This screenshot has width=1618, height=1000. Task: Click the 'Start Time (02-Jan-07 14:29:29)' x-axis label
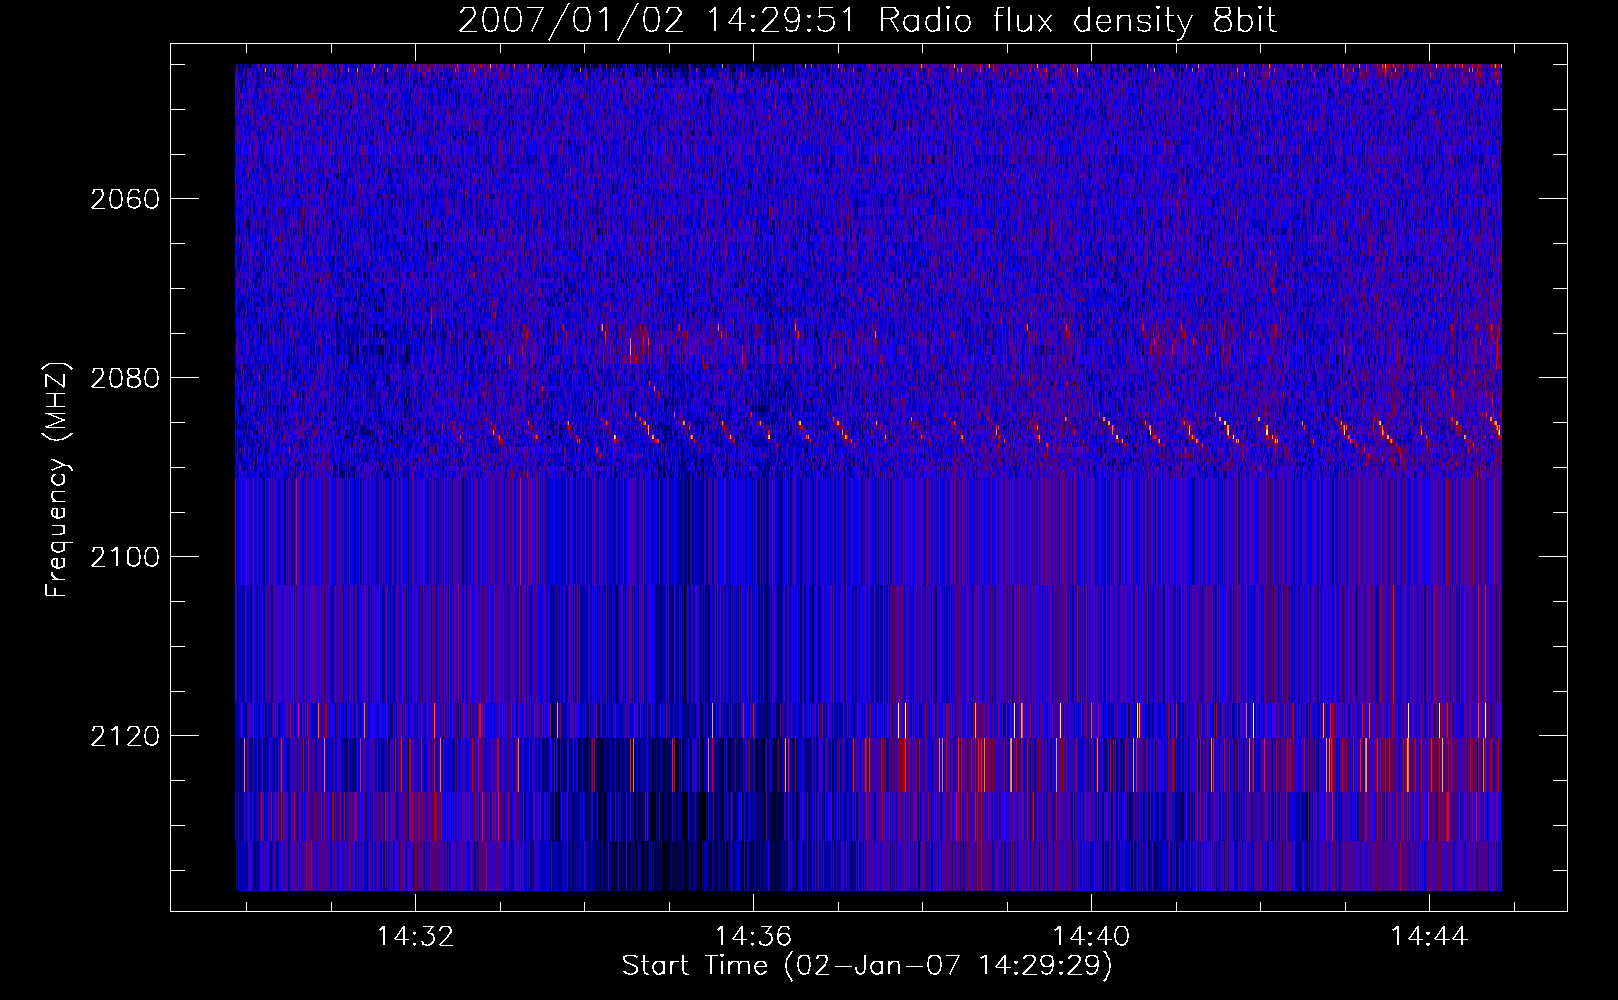867,966
